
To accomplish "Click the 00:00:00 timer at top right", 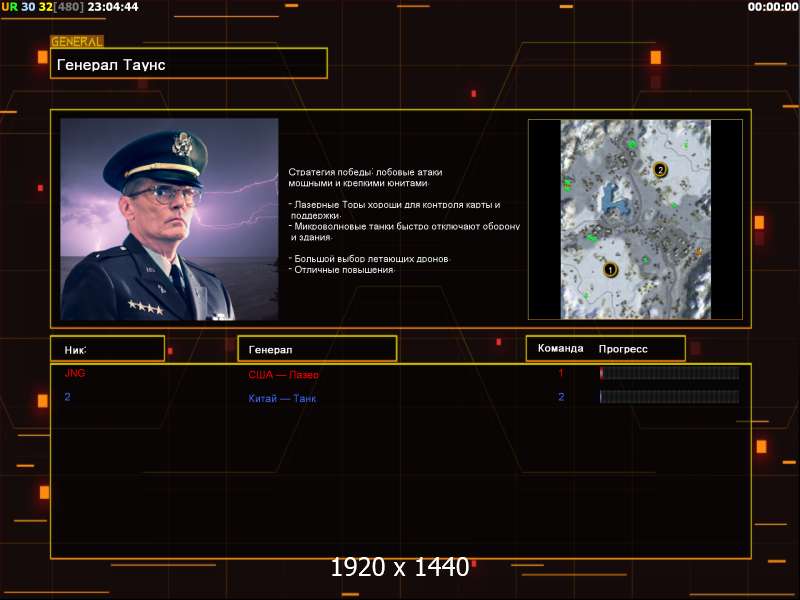I will (772, 7).
